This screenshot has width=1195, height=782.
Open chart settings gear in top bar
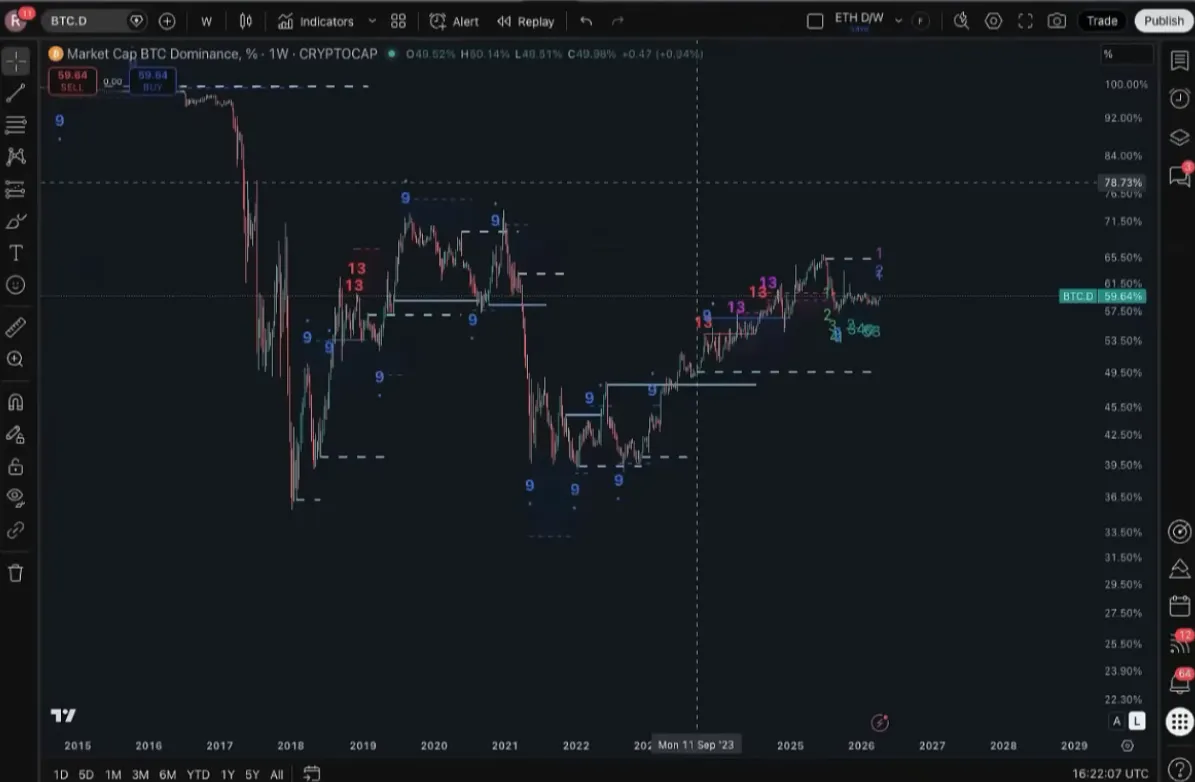tap(993, 21)
